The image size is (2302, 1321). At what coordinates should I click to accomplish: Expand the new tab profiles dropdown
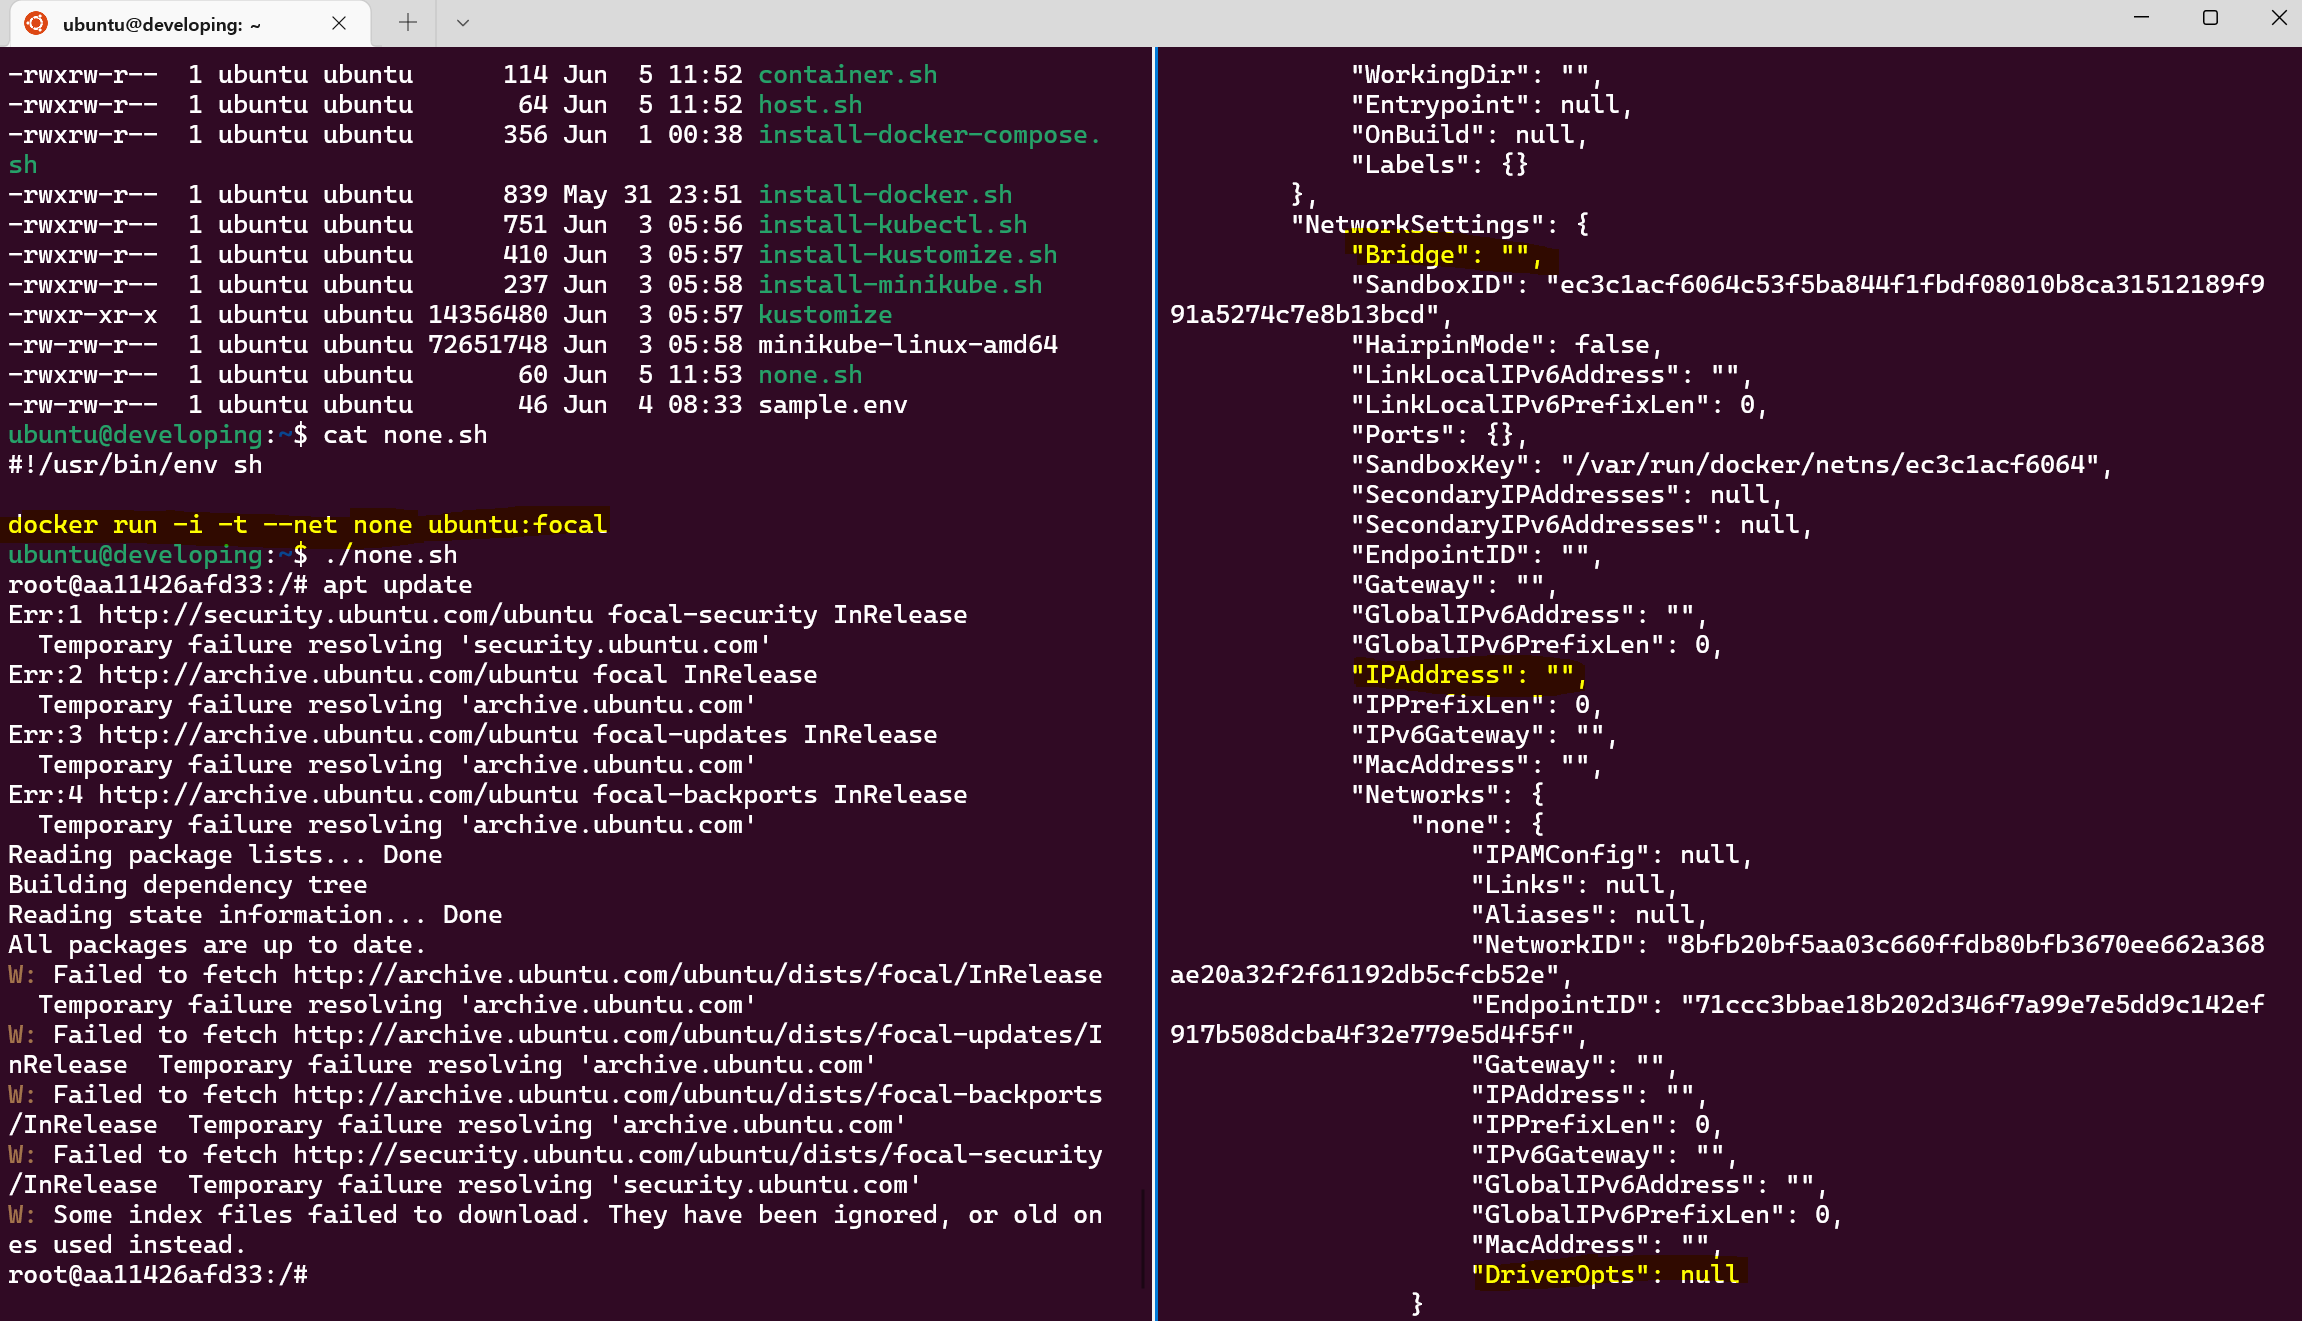(462, 23)
